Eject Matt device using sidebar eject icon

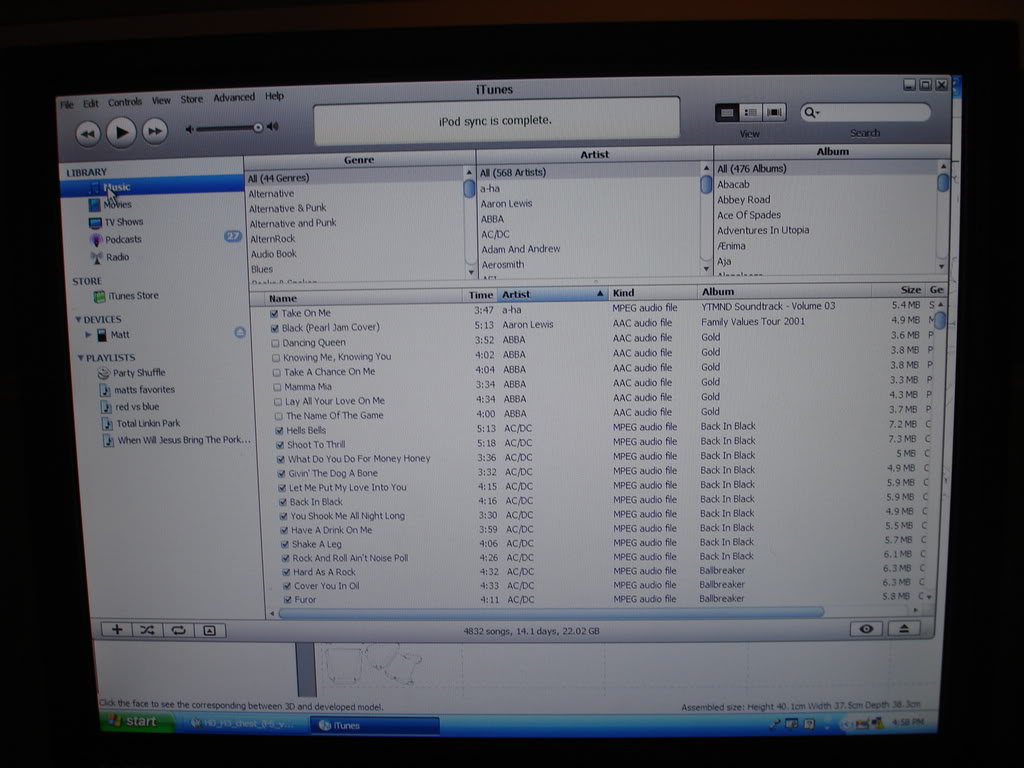coord(240,332)
